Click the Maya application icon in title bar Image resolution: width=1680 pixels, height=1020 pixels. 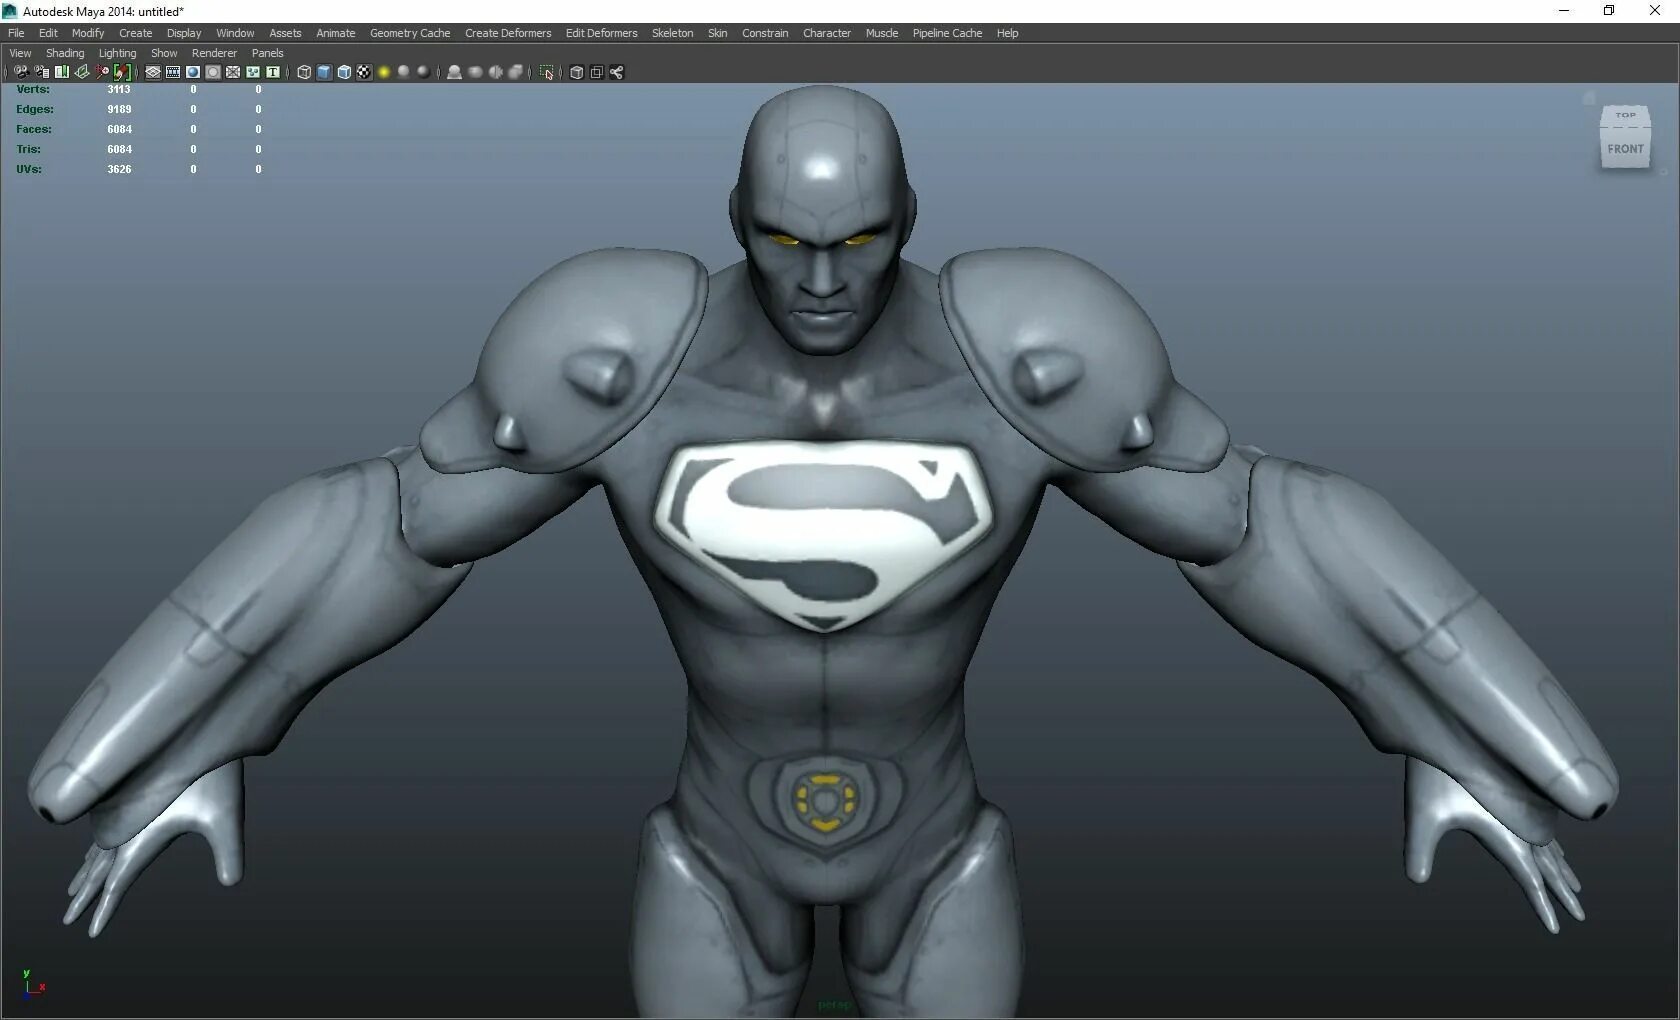click(x=10, y=11)
